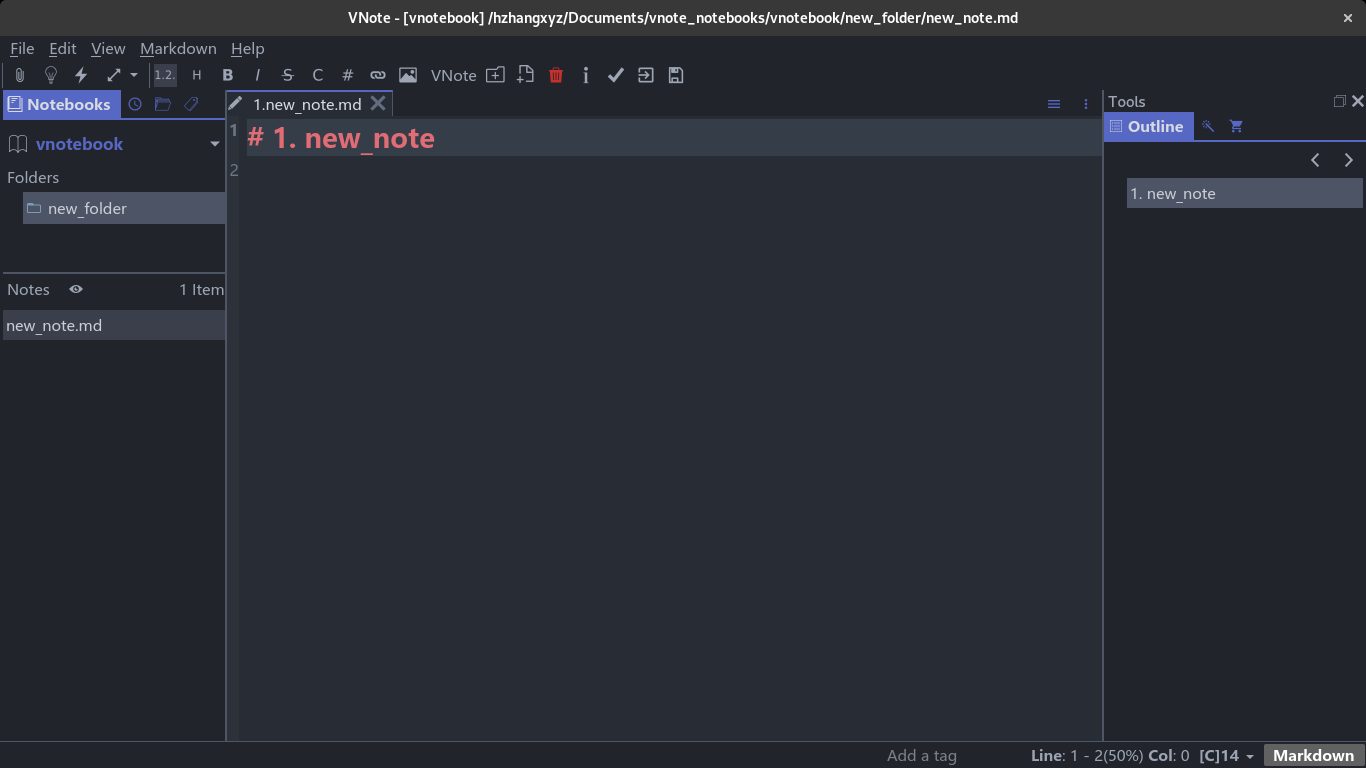The height and width of the screenshot is (768, 1366).
Task: Click the Add a tag field
Action: pyautogui.click(x=921, y=755)
